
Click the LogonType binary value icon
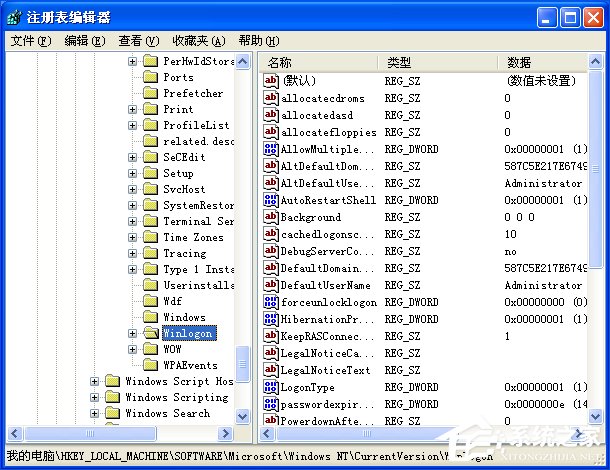coord(270,387)
